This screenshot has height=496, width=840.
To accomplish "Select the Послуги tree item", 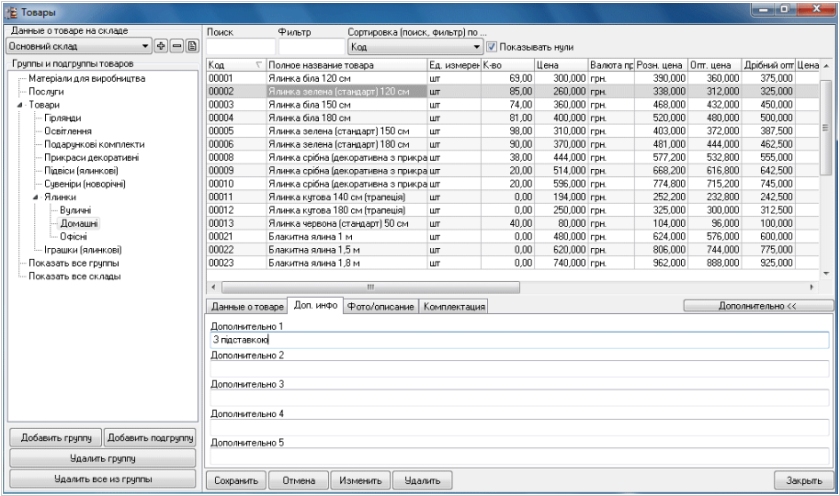I will point(46,92).
